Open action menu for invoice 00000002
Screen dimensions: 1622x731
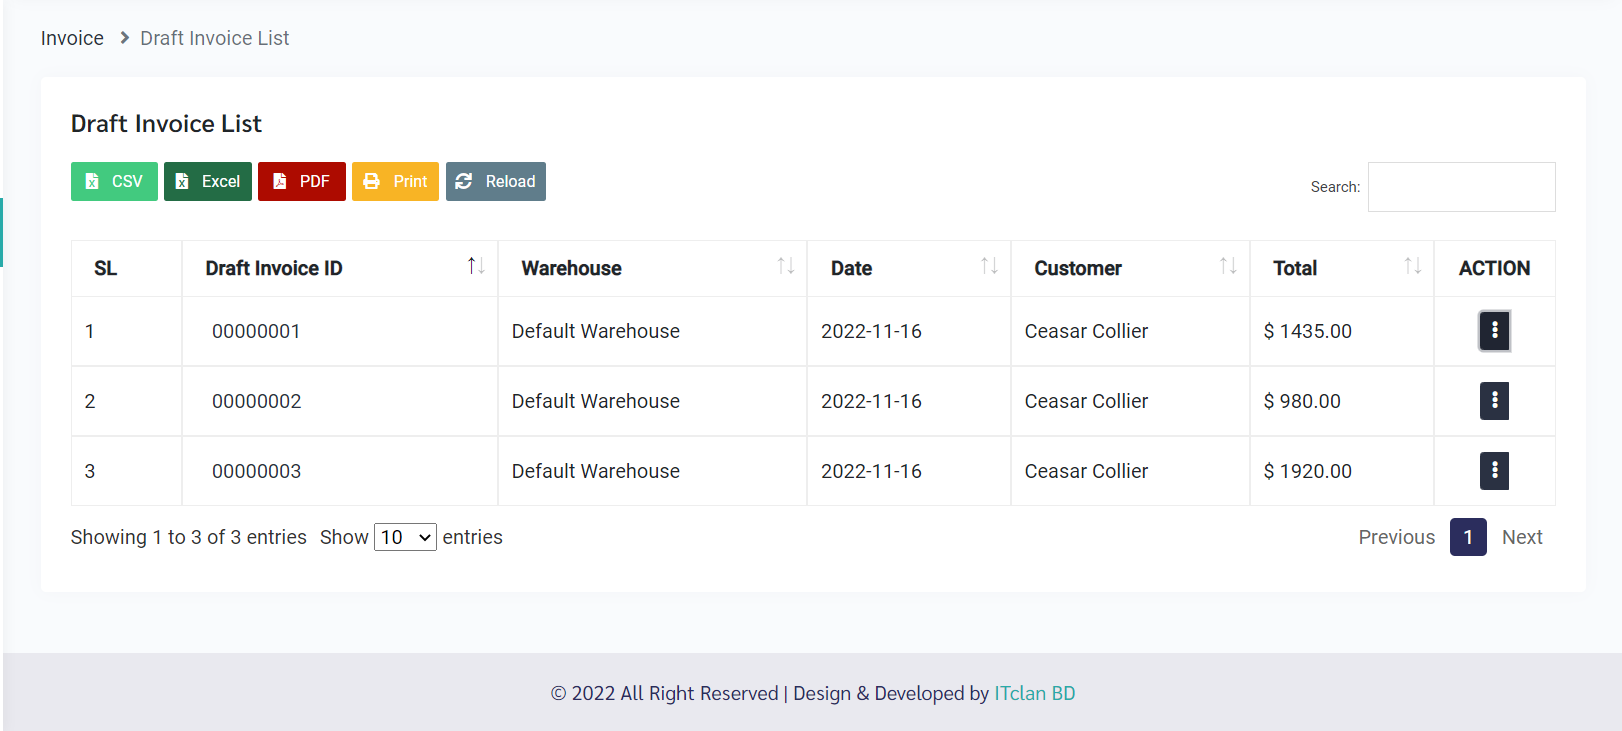pyautogui.click(x=1494, y=401)
